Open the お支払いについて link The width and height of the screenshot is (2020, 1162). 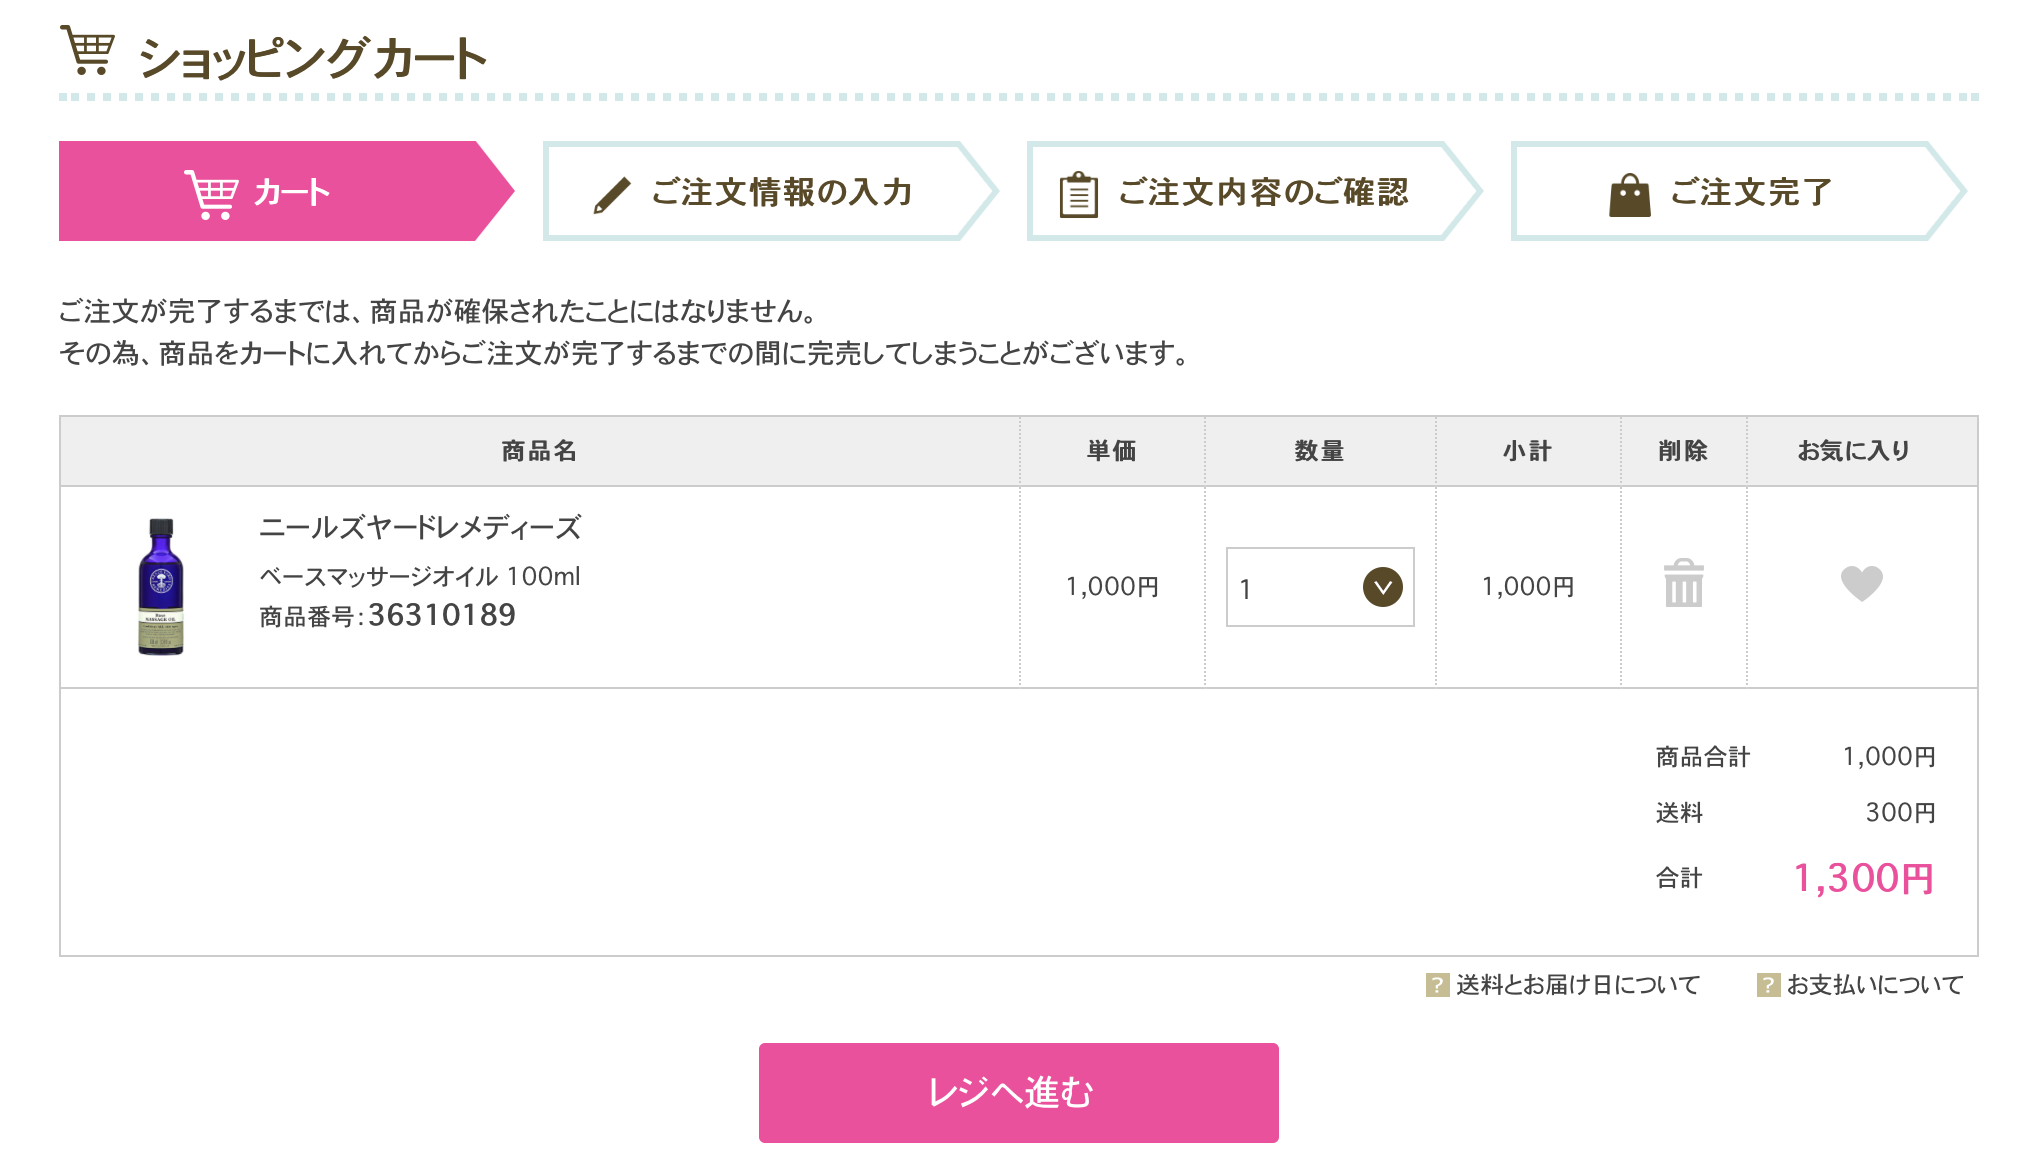pyautogui.click(x=1875, y=985)
